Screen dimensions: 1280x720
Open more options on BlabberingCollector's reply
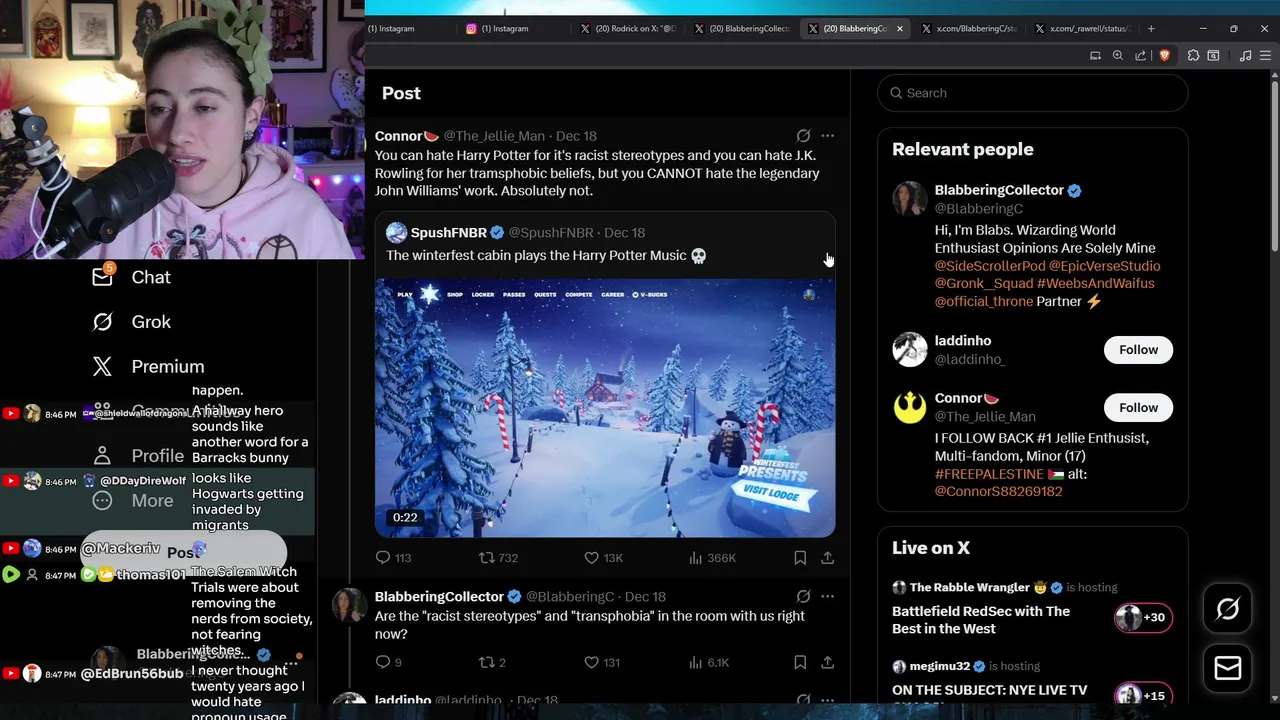click(x=827, y=597)
